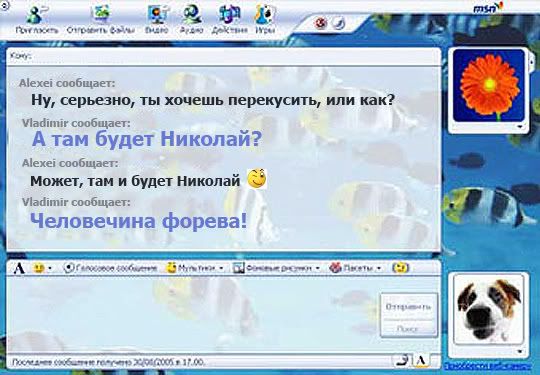Click the paintbrush color scheme icon
Image resolution: width=540 pixels, height=375 pixels.
coord(339,23)
